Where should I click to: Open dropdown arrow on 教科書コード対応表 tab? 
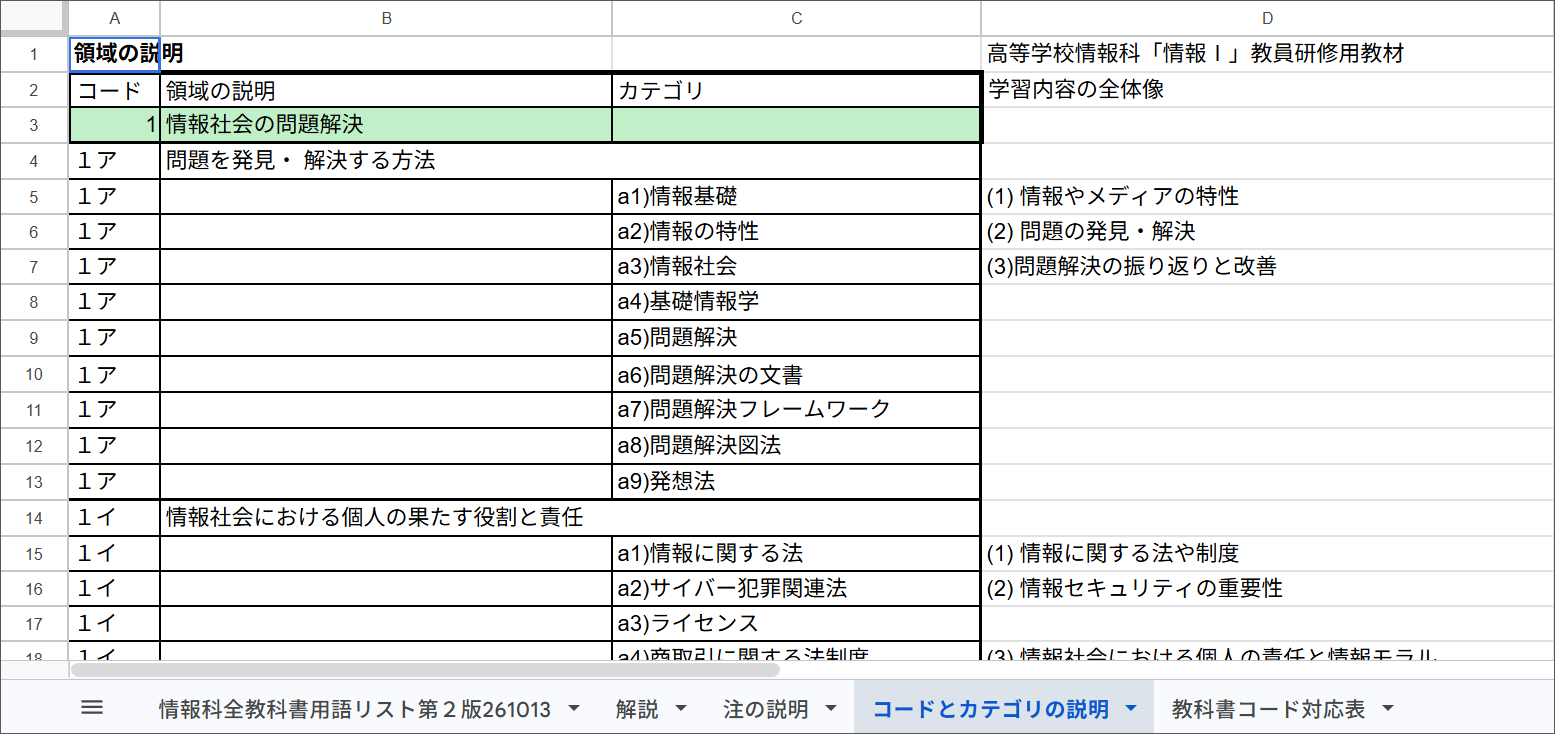(x=1388, y=709)
